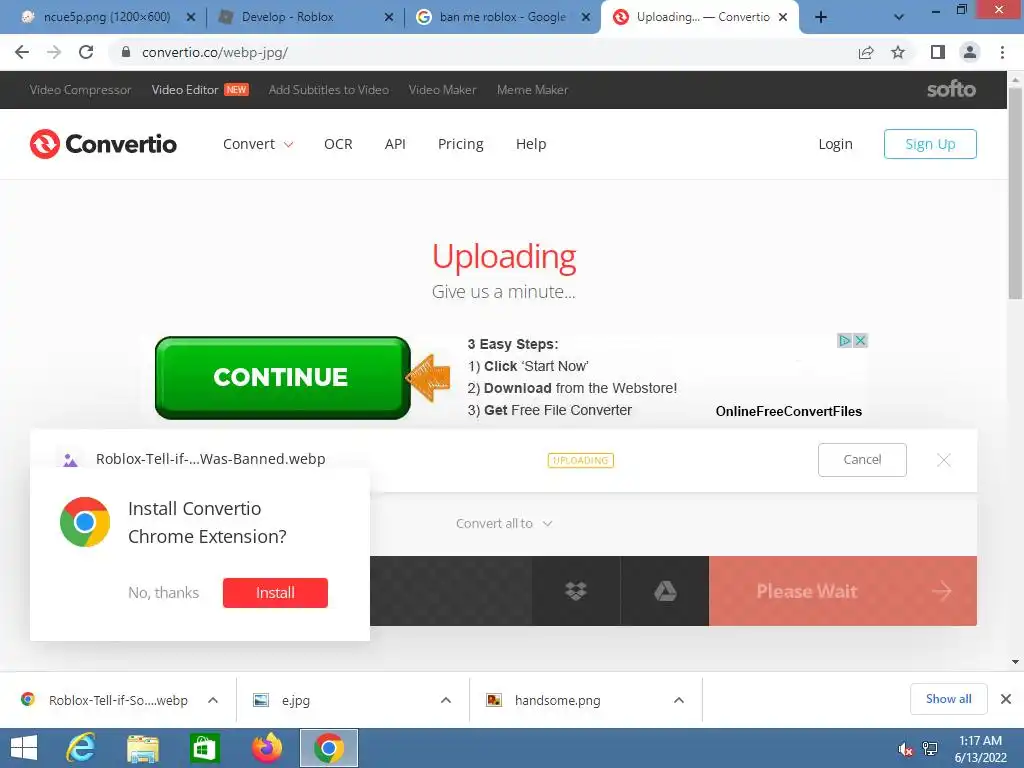
Task: Open the Convert all to dropdown
Action: [504, 524]
